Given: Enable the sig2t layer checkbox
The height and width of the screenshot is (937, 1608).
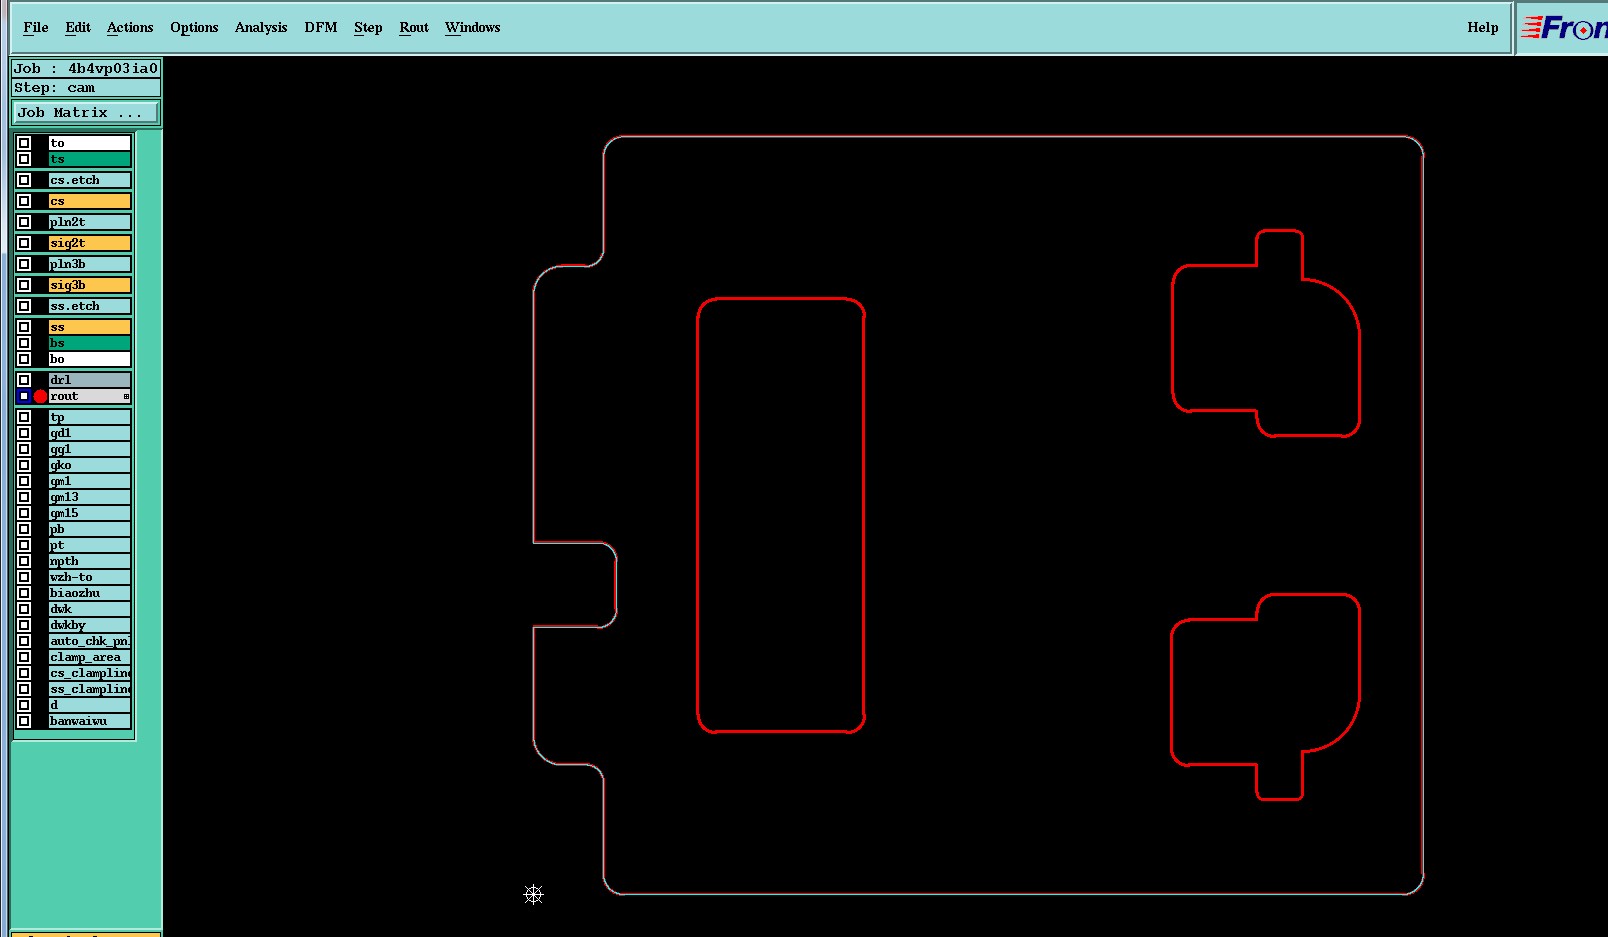Looking at the screenshot, I should [24, 243].
